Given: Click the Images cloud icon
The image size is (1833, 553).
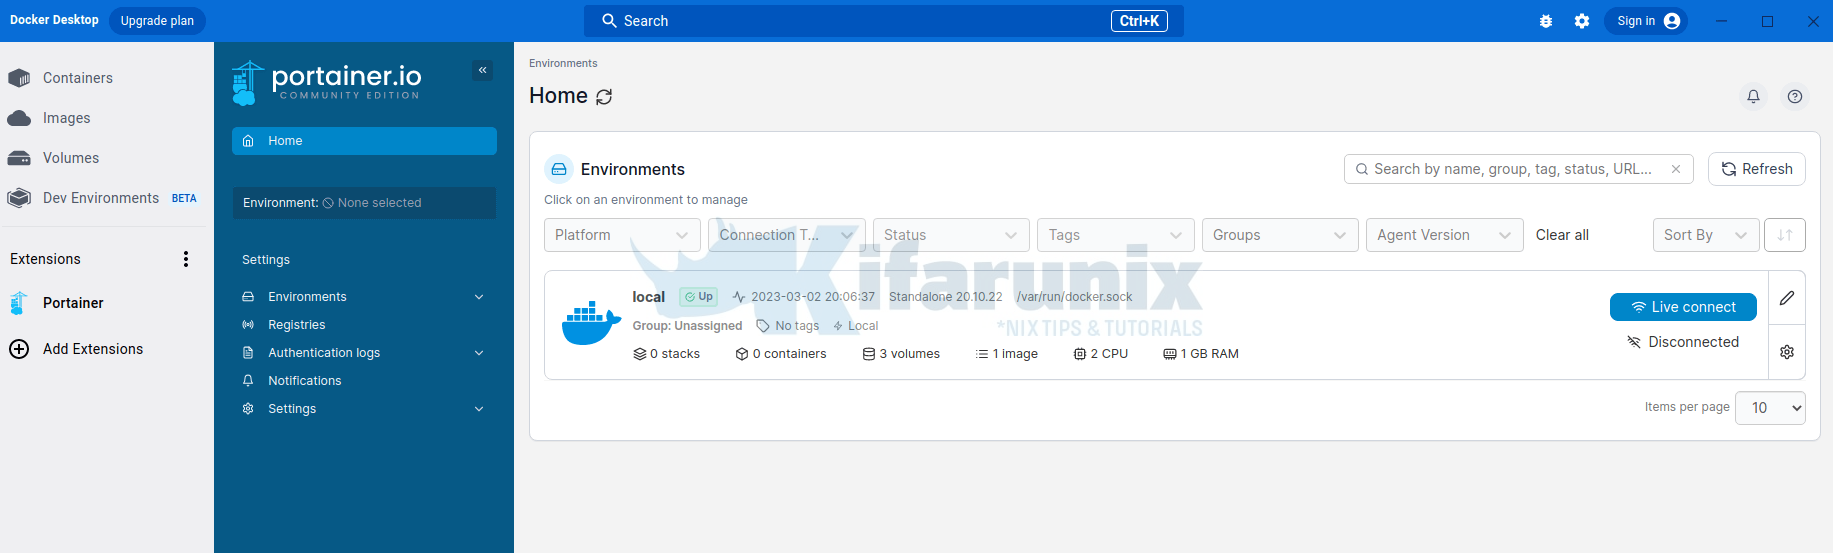Looking at the screenshot, I should (19, 118).
